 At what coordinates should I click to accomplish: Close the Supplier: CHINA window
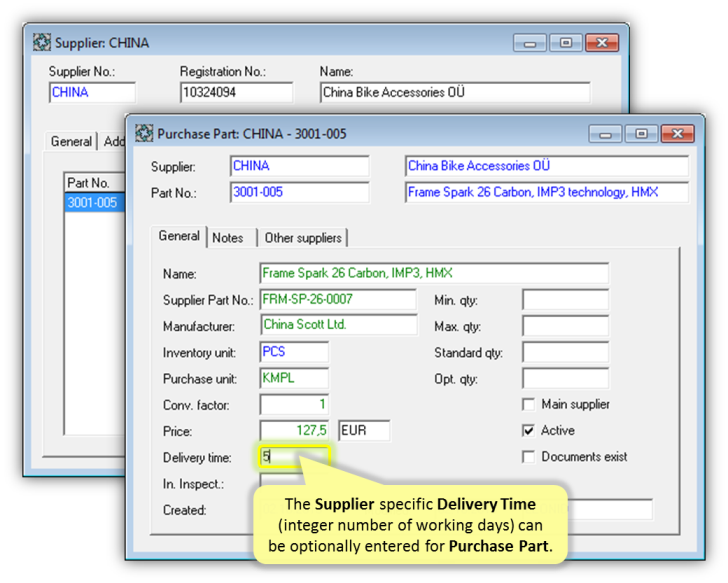[601, 43]
